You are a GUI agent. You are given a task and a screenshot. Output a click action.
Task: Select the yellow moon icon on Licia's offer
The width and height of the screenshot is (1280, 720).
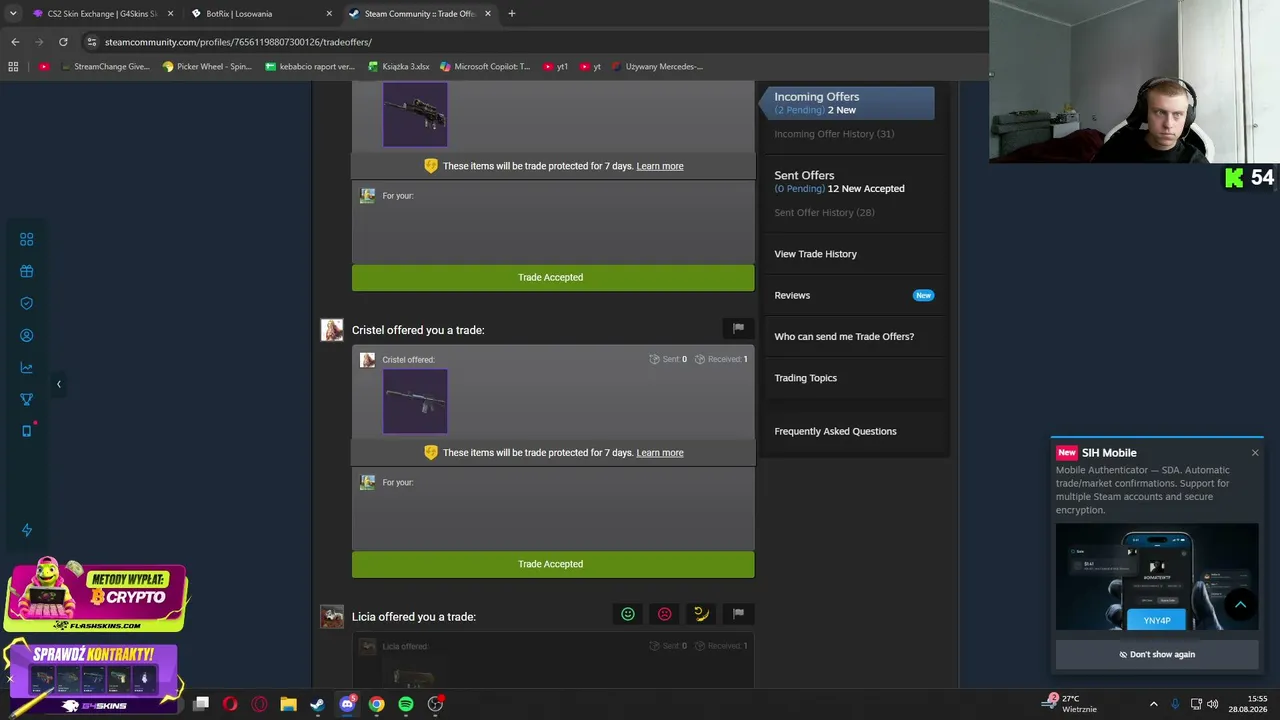point(701,614)
